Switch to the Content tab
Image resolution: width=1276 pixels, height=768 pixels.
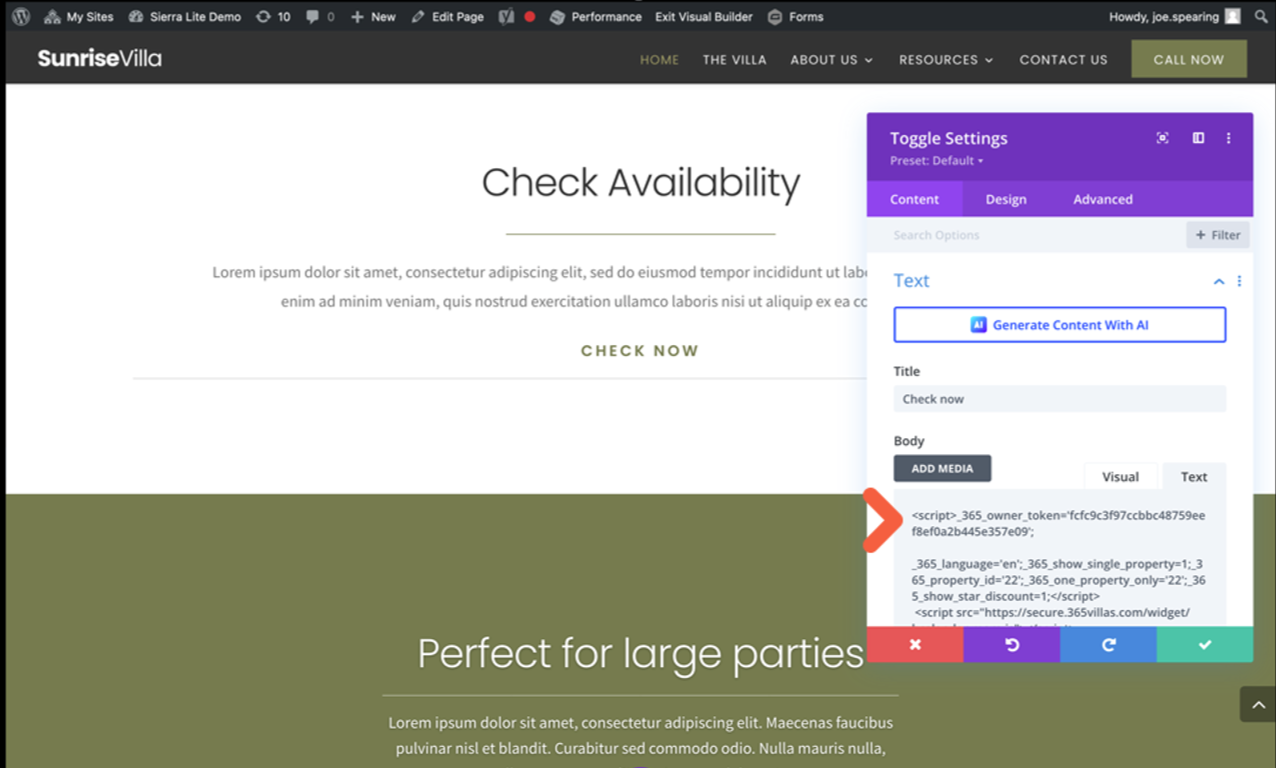[x=914, y=199]
